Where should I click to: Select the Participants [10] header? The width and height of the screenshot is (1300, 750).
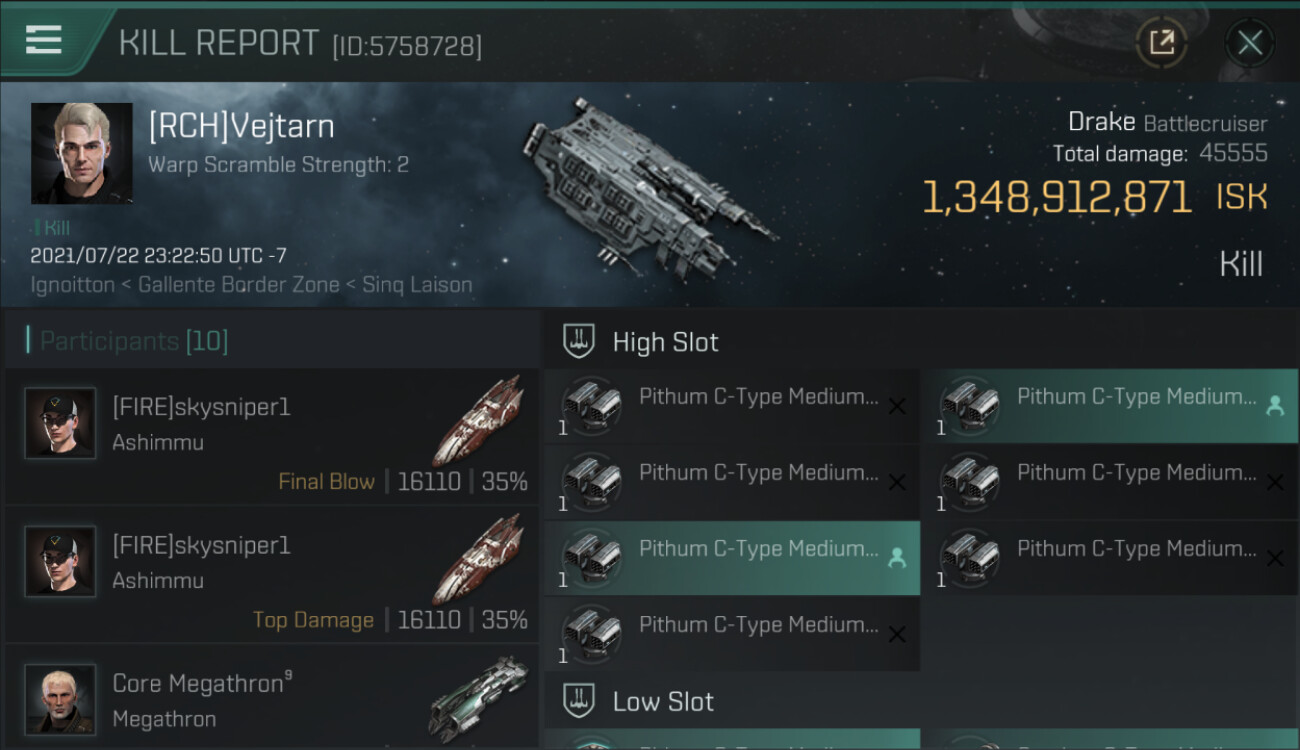point(134,341)
